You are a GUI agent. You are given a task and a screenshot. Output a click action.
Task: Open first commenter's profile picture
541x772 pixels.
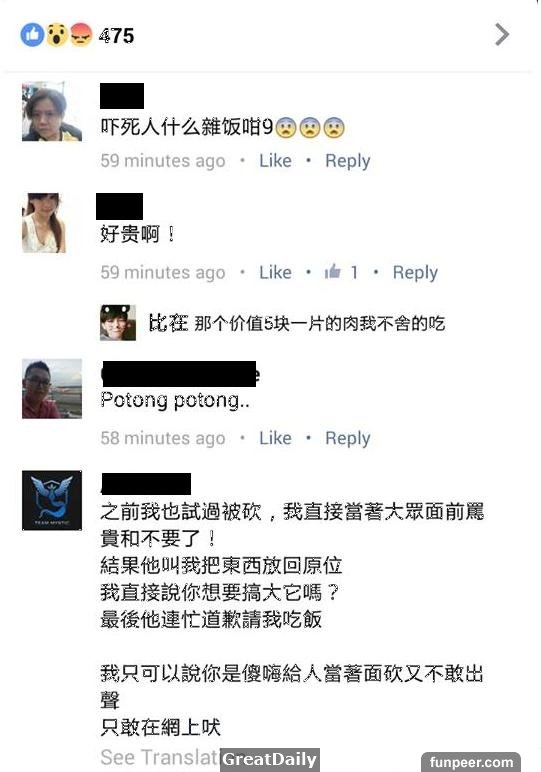[52, 112]
